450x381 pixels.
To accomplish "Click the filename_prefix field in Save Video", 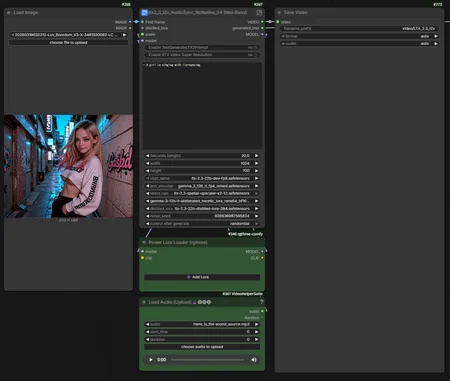I will pos(359,29).
